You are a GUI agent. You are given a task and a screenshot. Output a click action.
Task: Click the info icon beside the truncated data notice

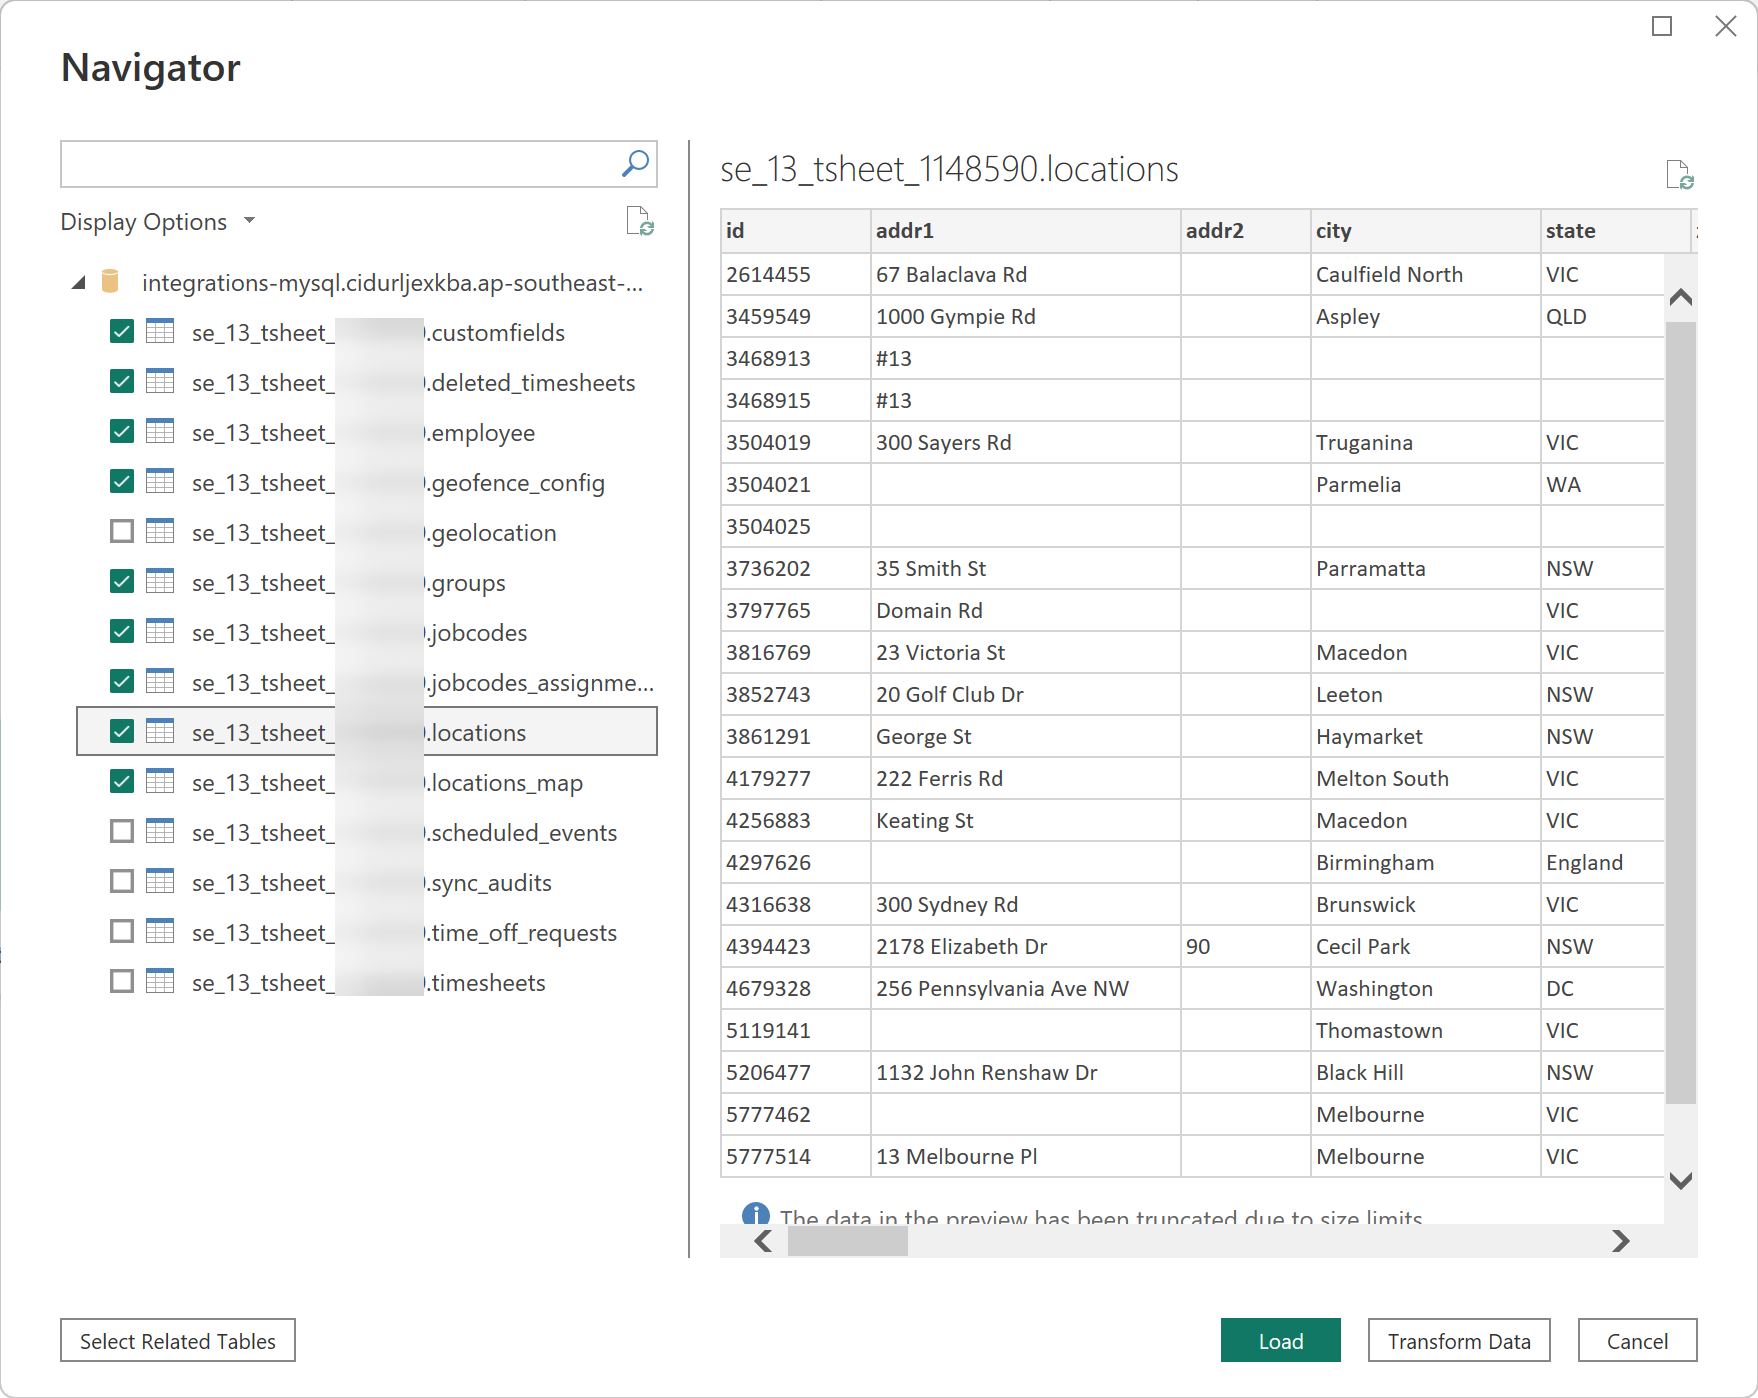pos(756,1214)
